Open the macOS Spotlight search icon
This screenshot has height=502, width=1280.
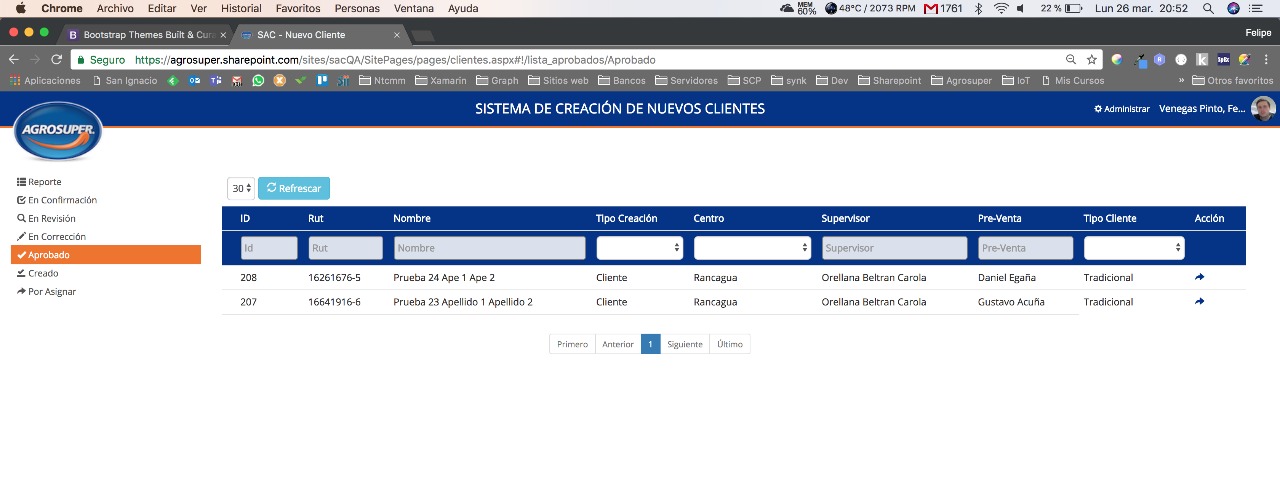point(1208,8)
